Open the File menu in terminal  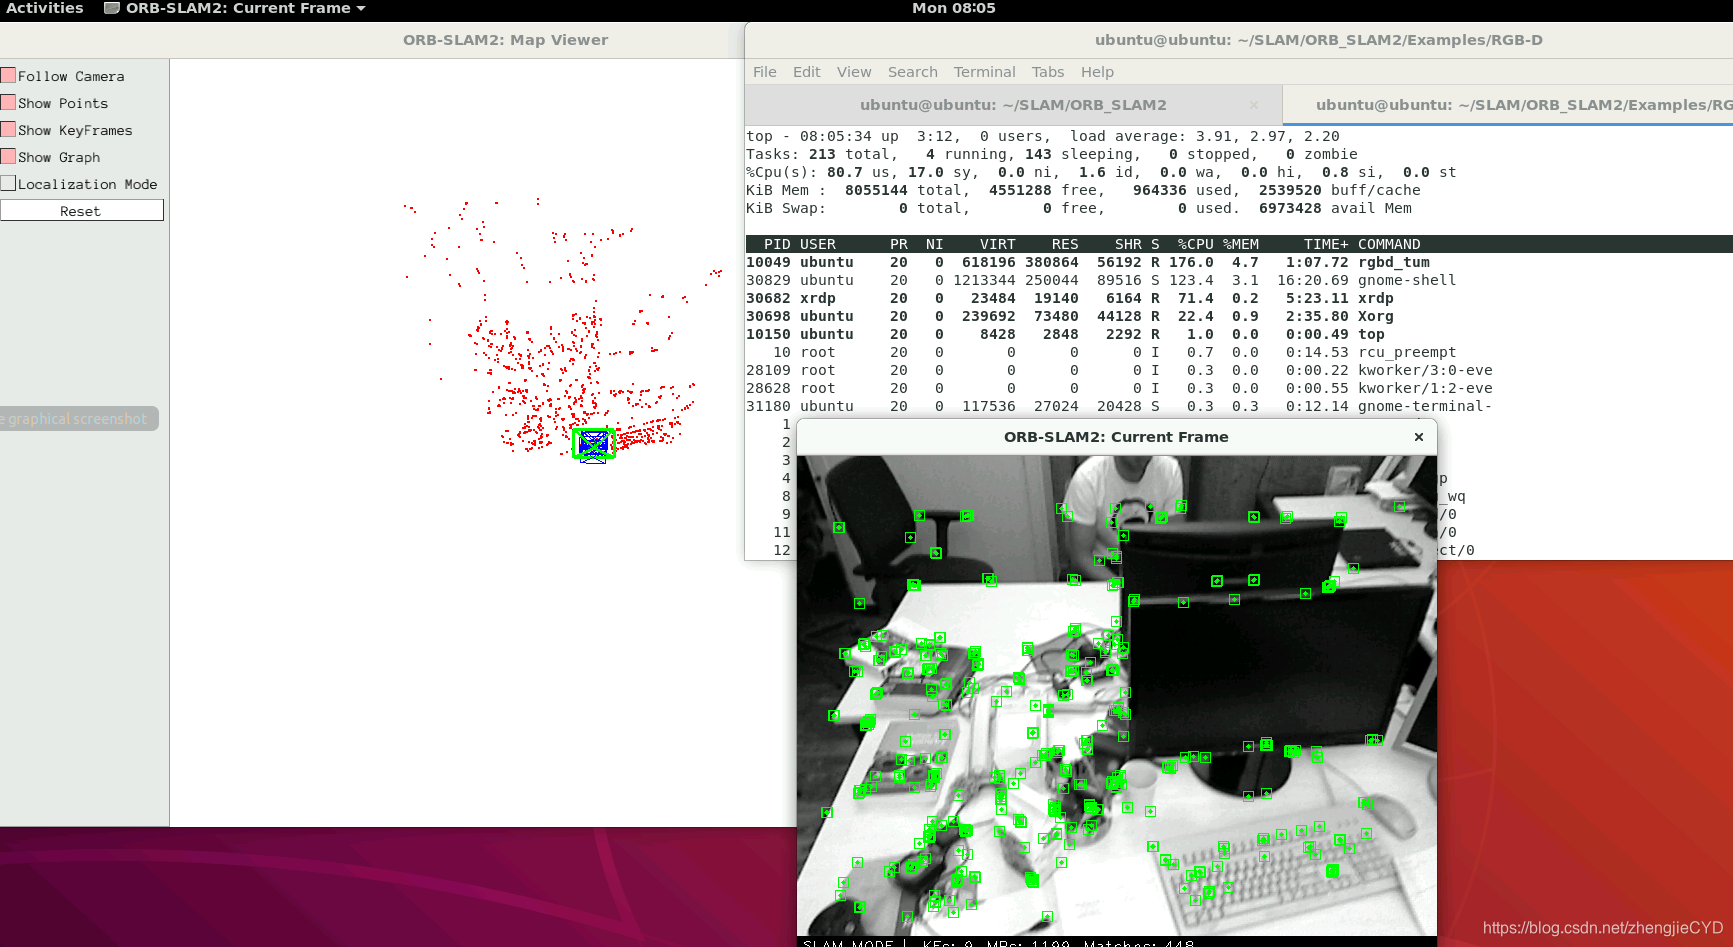(x=765, y=72)
